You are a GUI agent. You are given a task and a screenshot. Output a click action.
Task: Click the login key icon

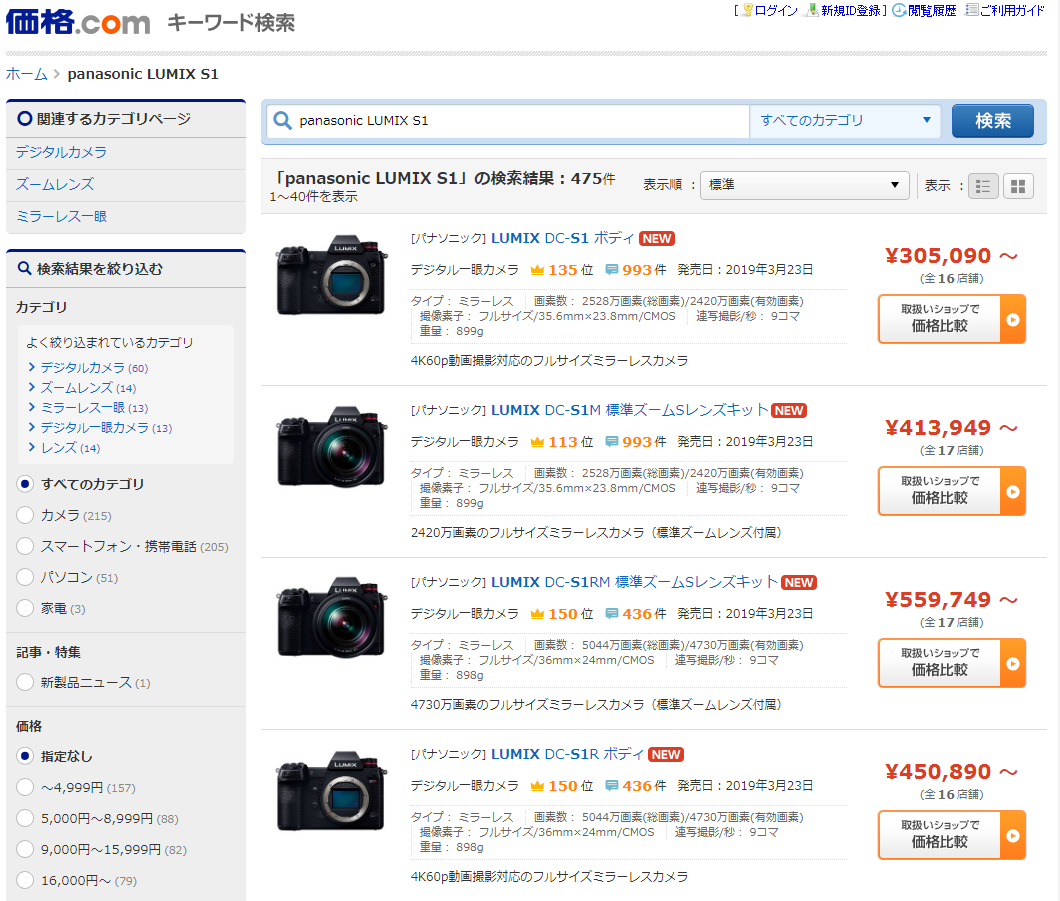coord(747,10)
